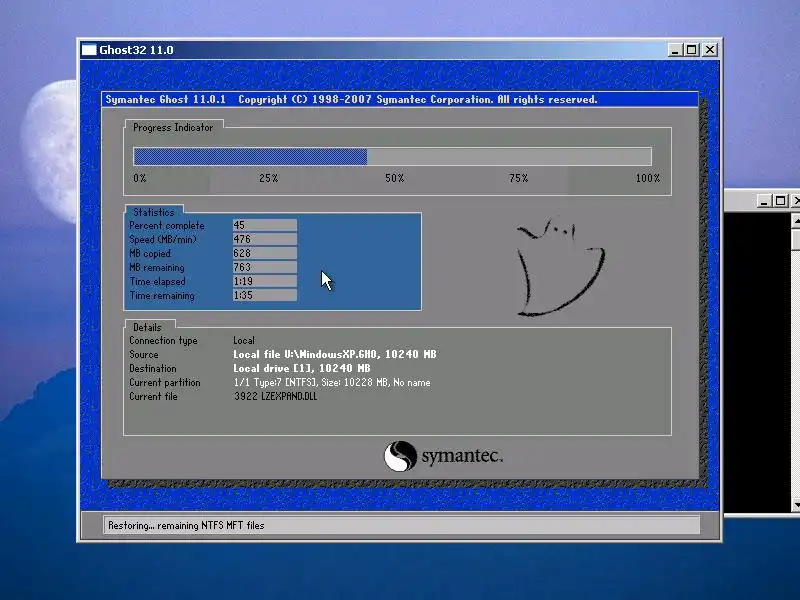Click the Connection type label
The height and width of the screenshot is (600, 800).
[163, 340]
